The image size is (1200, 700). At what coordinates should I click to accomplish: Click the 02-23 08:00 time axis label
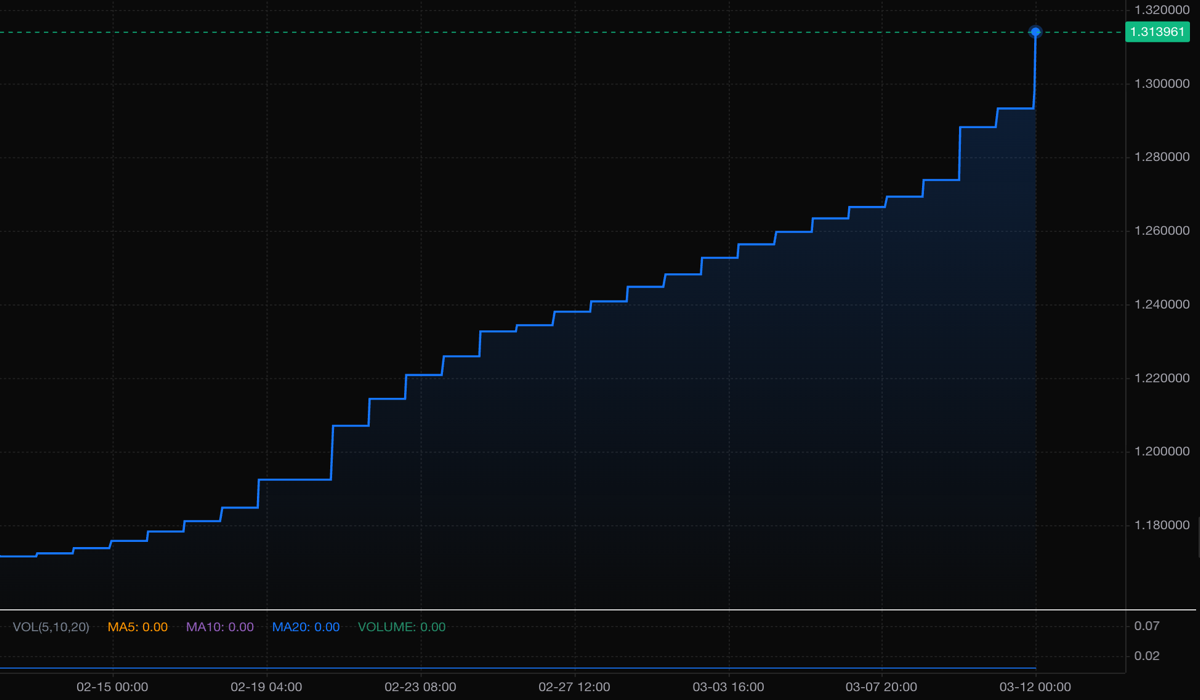point(420,687)
